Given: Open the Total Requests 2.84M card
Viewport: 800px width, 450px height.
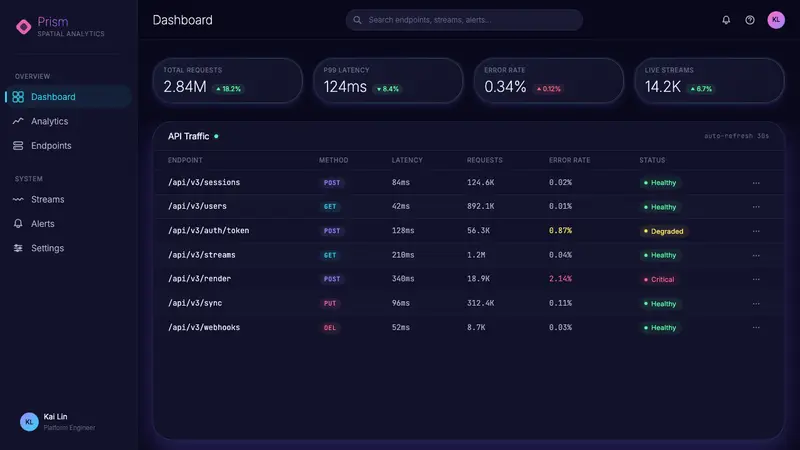Looking at the screenshot, I should [x=228, y=81].
